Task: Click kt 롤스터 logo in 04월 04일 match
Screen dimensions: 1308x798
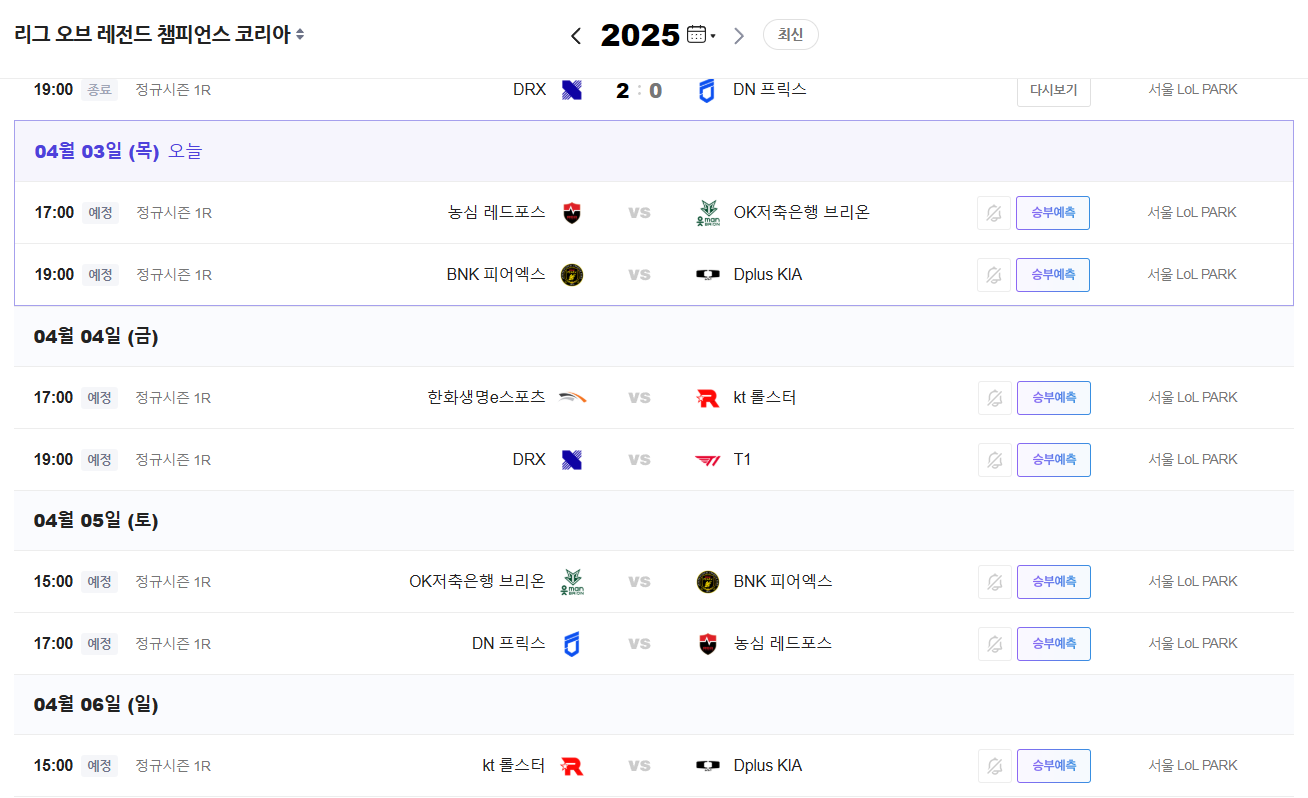Action: (707, 398)
